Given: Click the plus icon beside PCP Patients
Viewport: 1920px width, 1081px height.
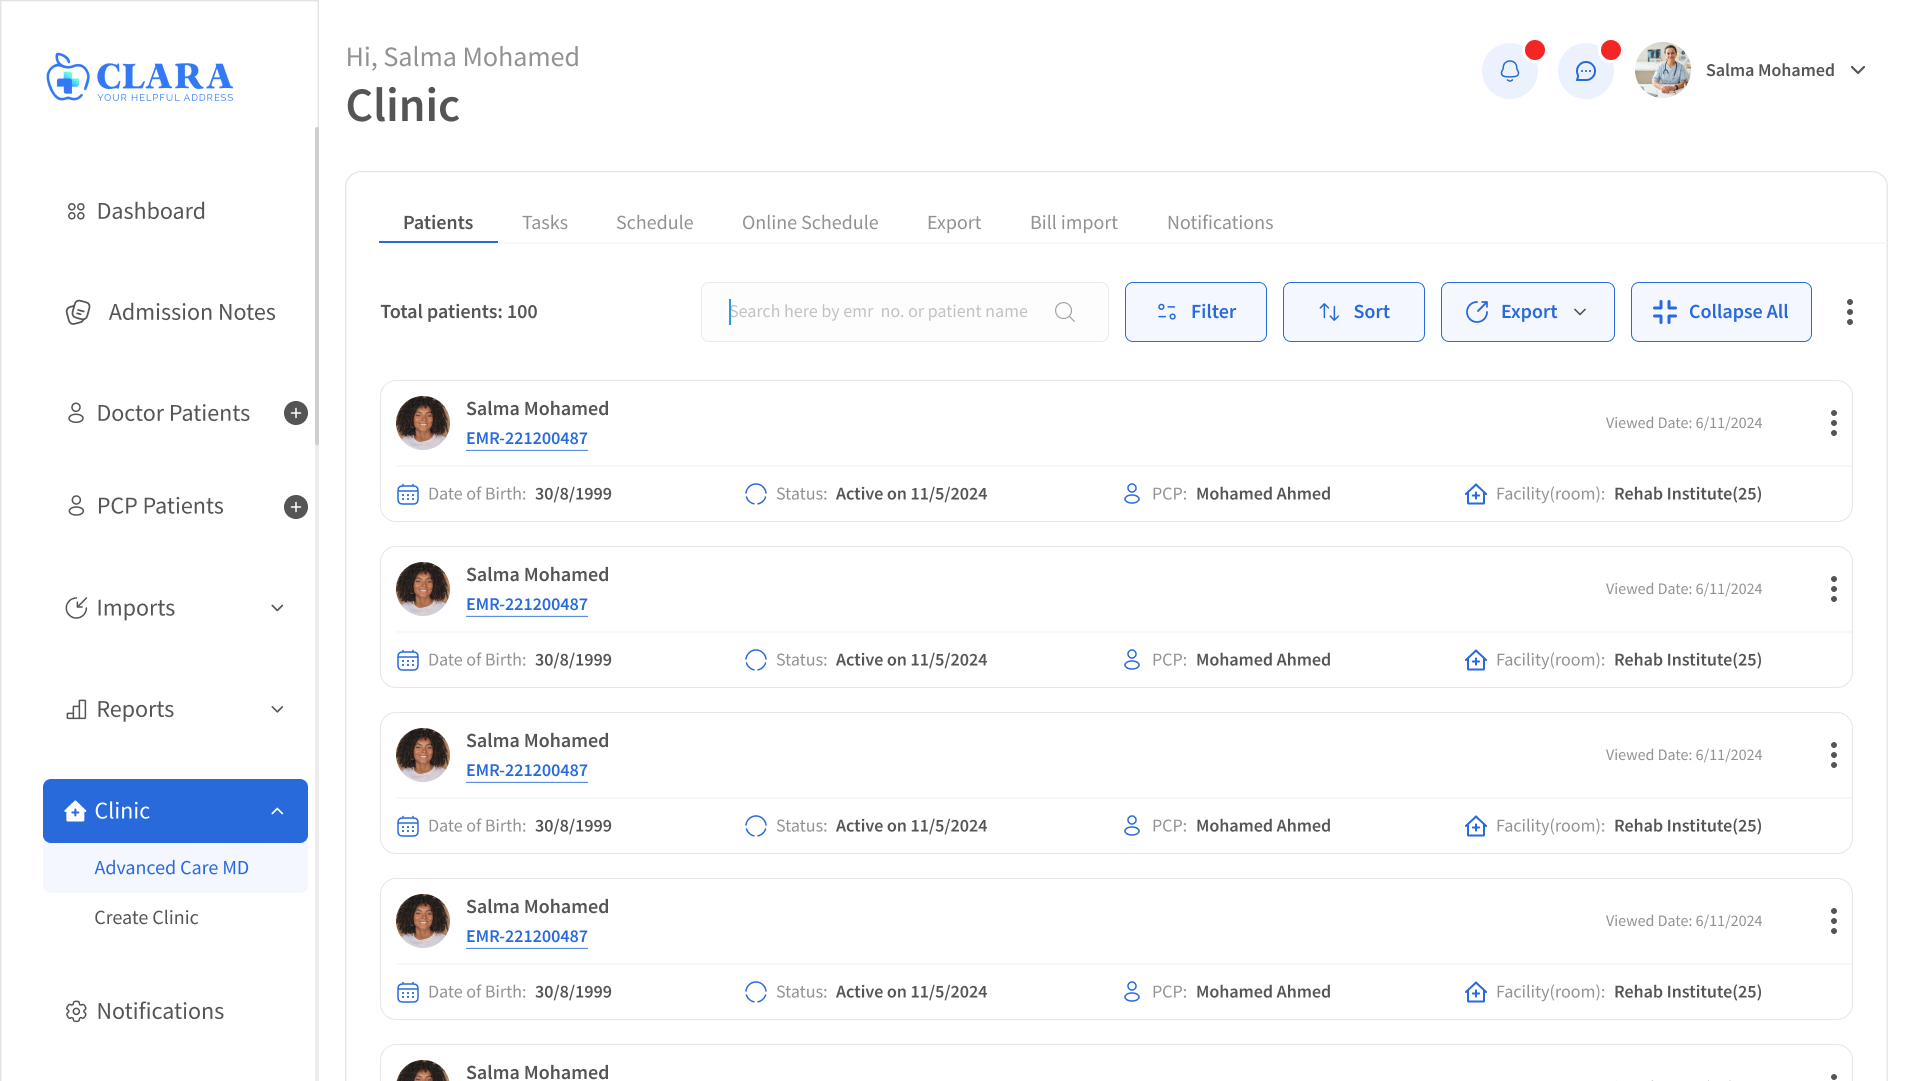Looking at the screenshot, I should pos(295,507).
